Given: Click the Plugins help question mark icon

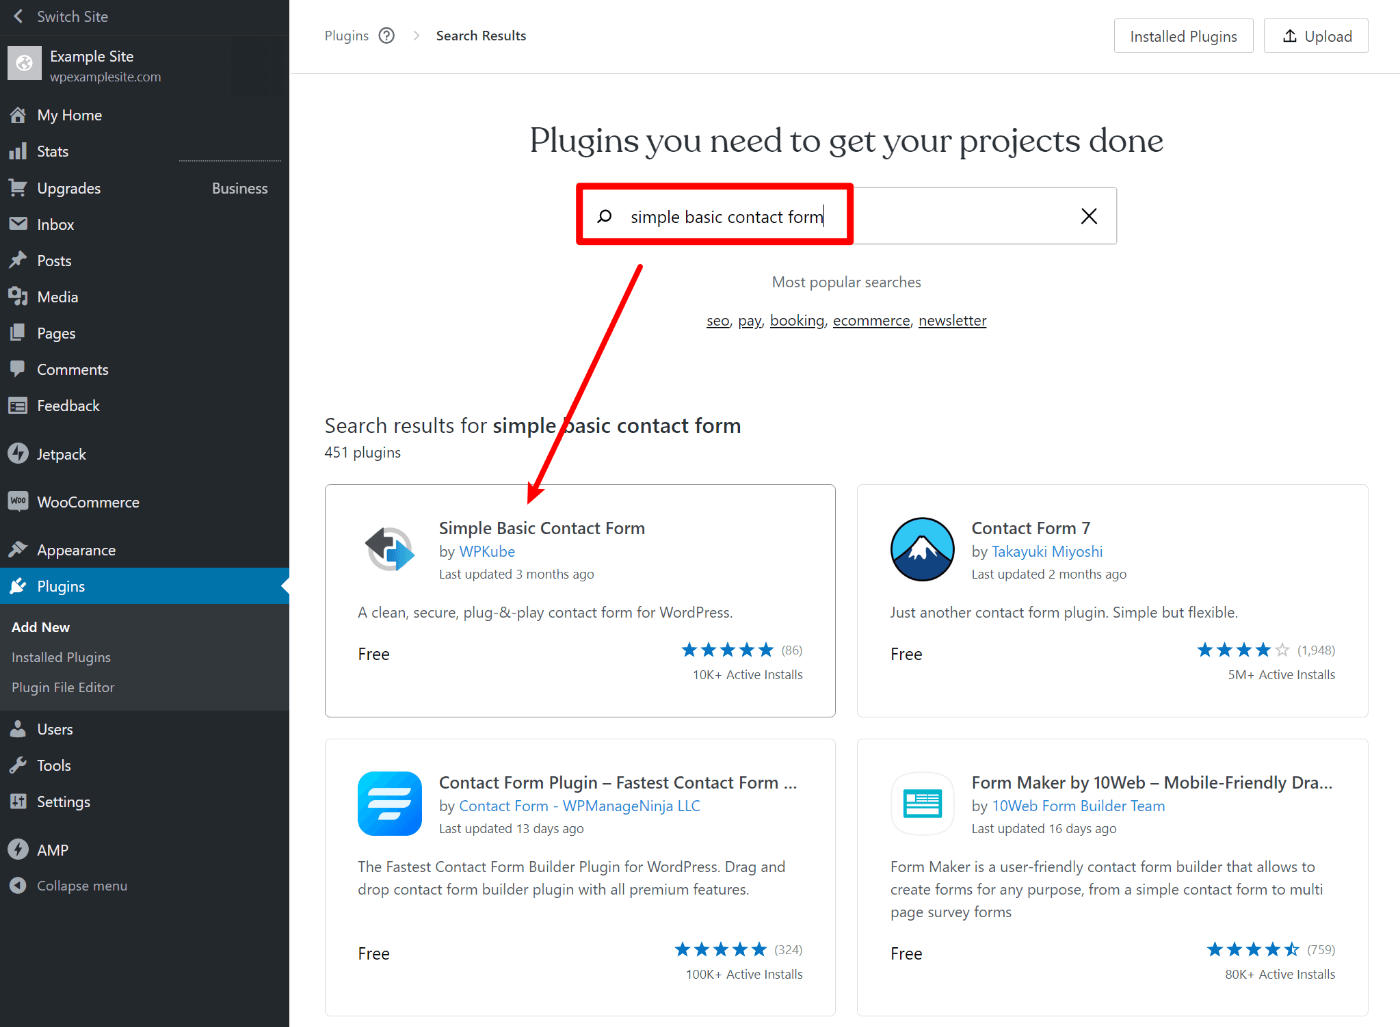Looking at the screenshot, I should point(387,36).
